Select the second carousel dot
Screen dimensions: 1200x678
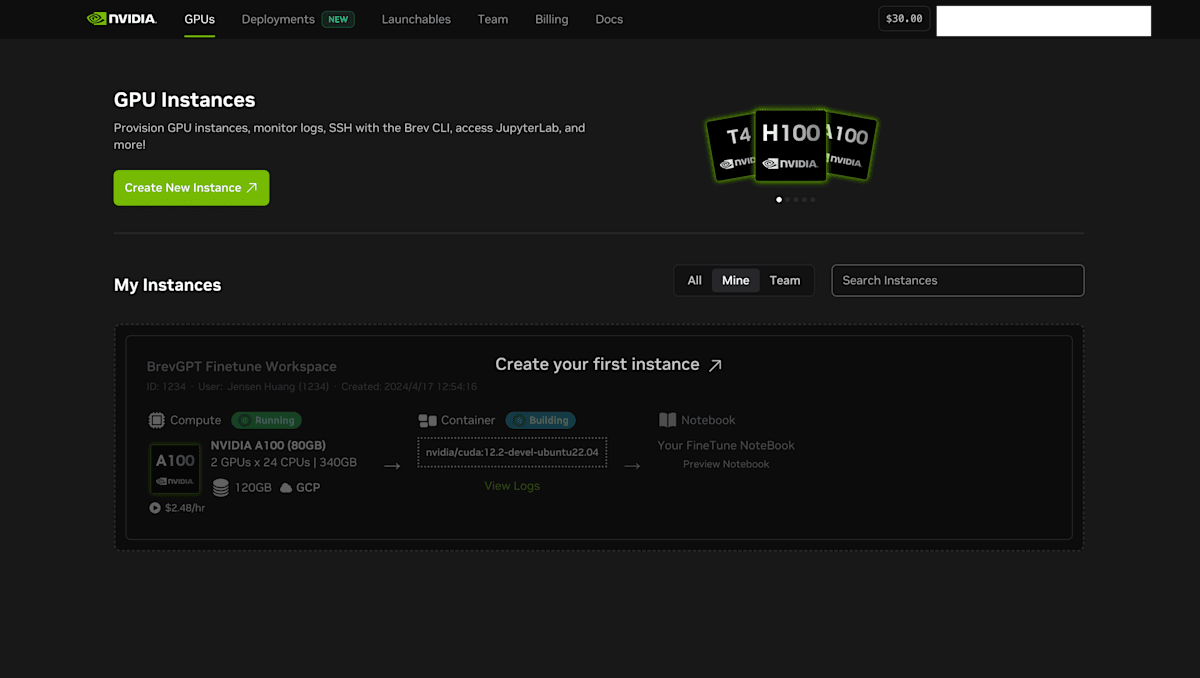(787, 199)
